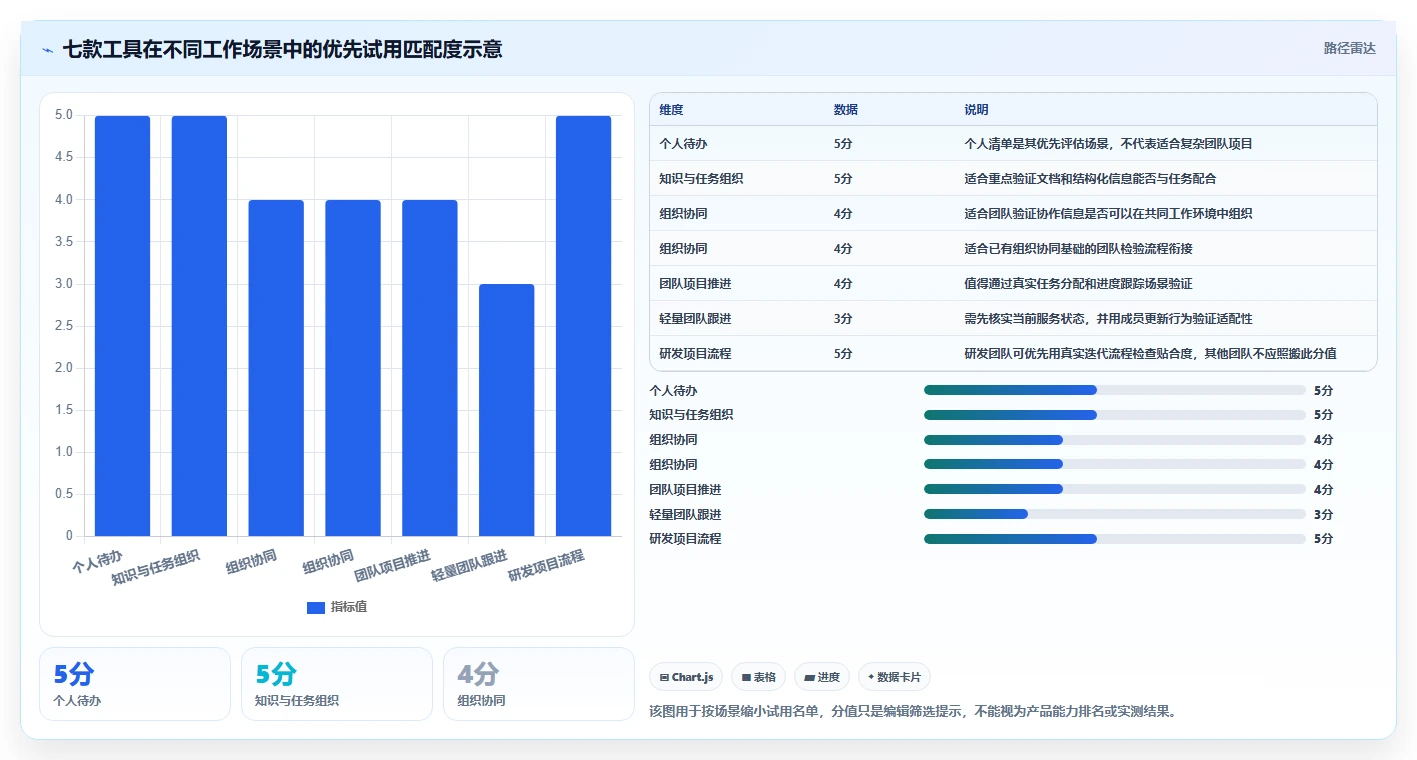Select the 表格 chip label

pyautogui.click(x=765, y=677)
